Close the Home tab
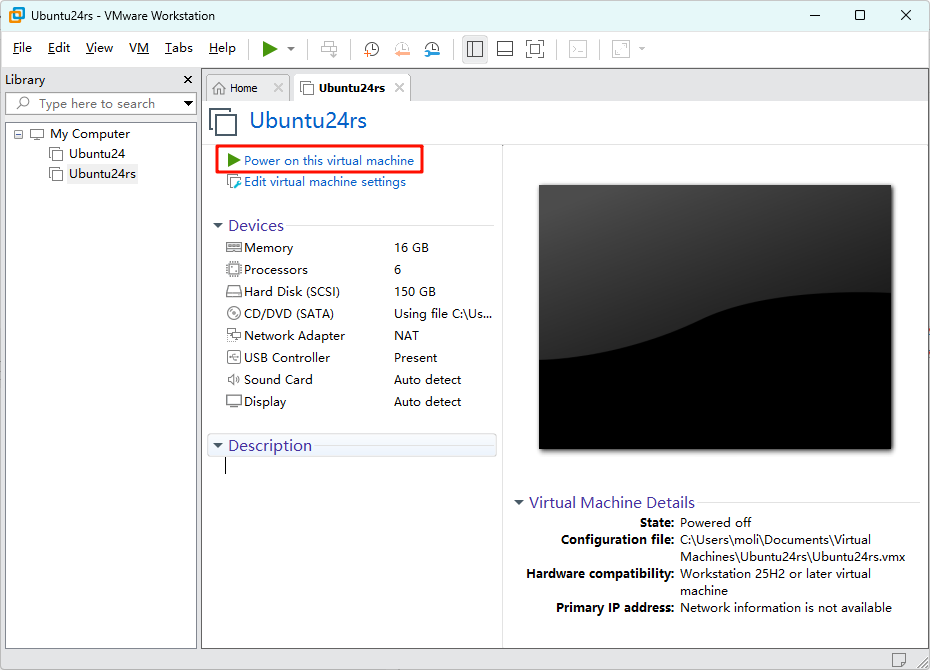Viewport: 930px width, 670px height. coord(278,88)
